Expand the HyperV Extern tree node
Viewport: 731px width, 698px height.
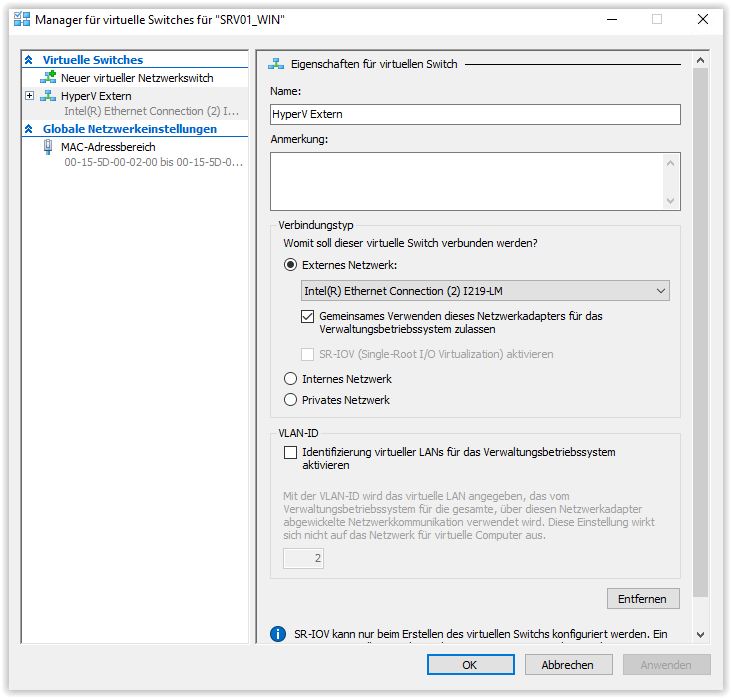point(29,96)
